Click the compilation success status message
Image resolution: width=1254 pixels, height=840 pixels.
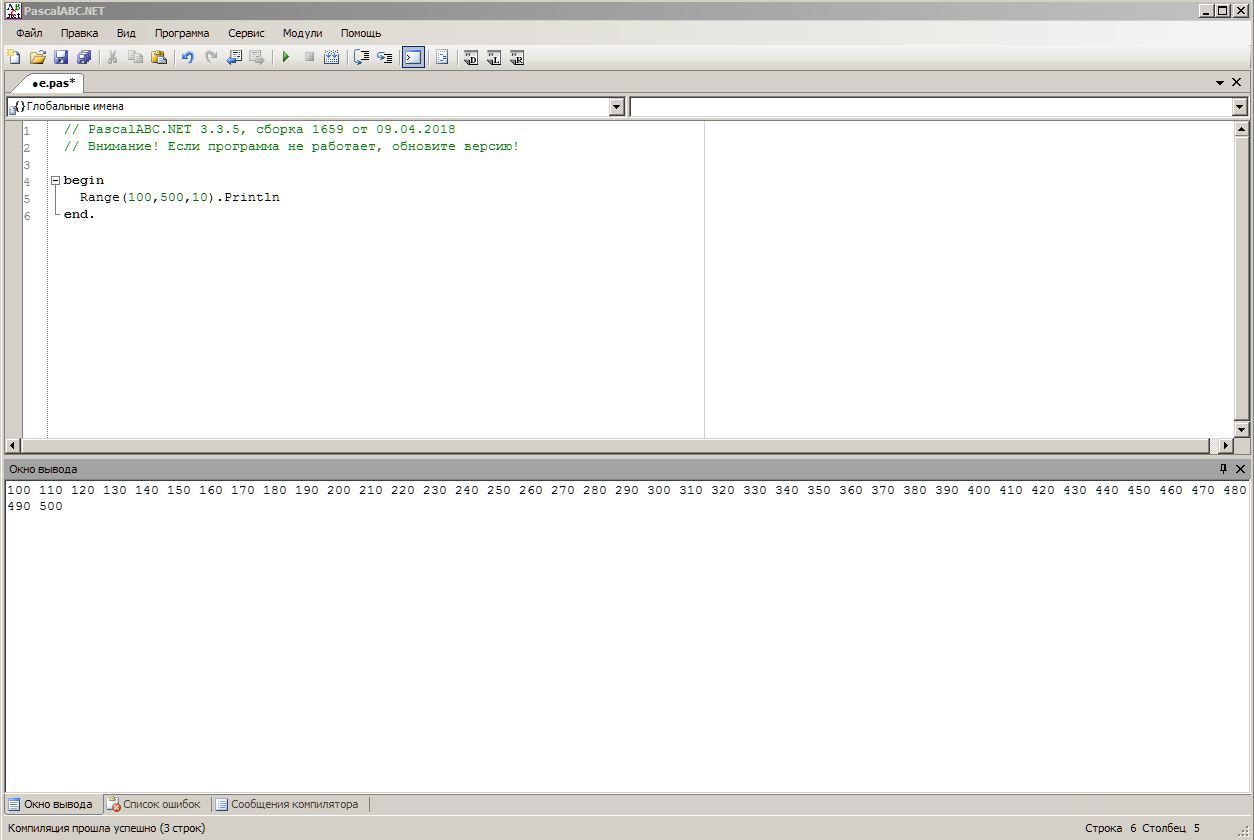click(x=107, y=828)
